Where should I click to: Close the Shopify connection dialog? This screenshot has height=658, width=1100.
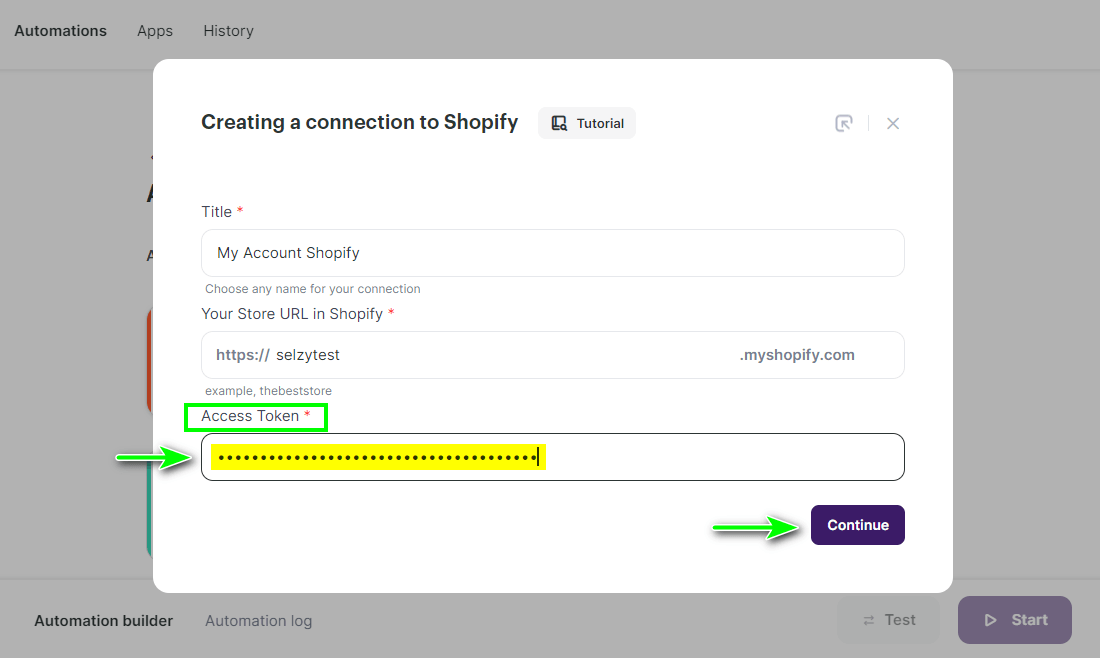[892, 123]
